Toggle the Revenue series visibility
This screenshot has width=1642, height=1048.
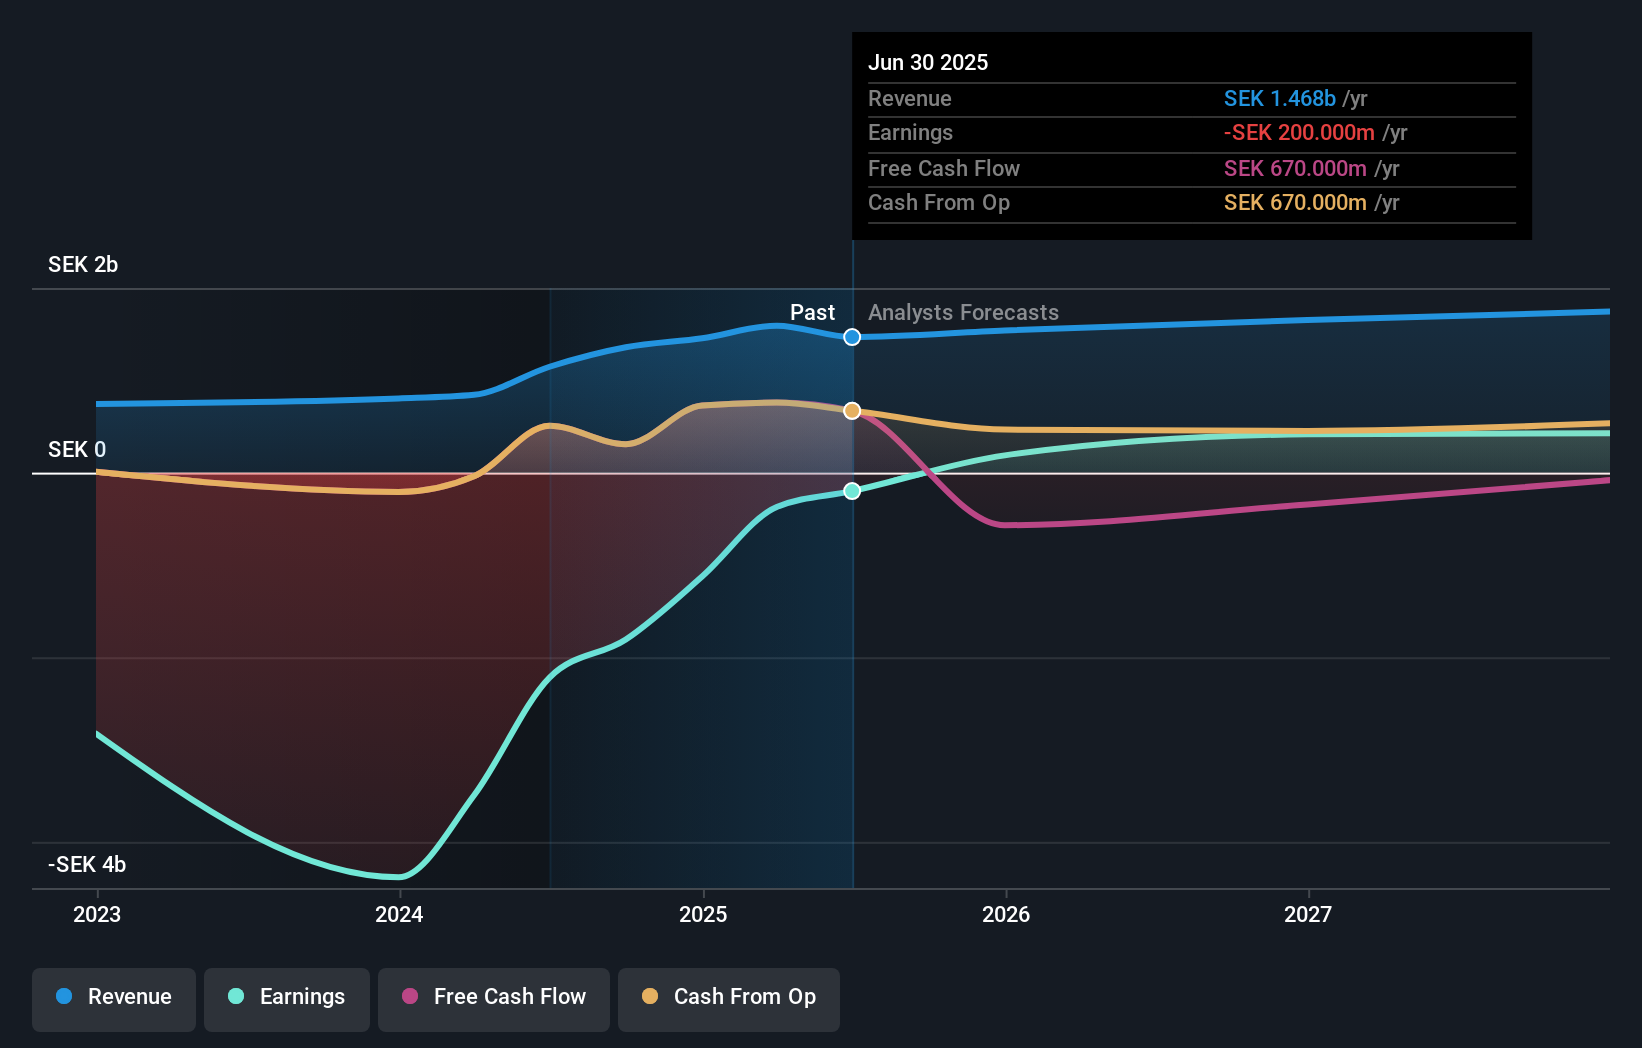[x=113, y=997]
